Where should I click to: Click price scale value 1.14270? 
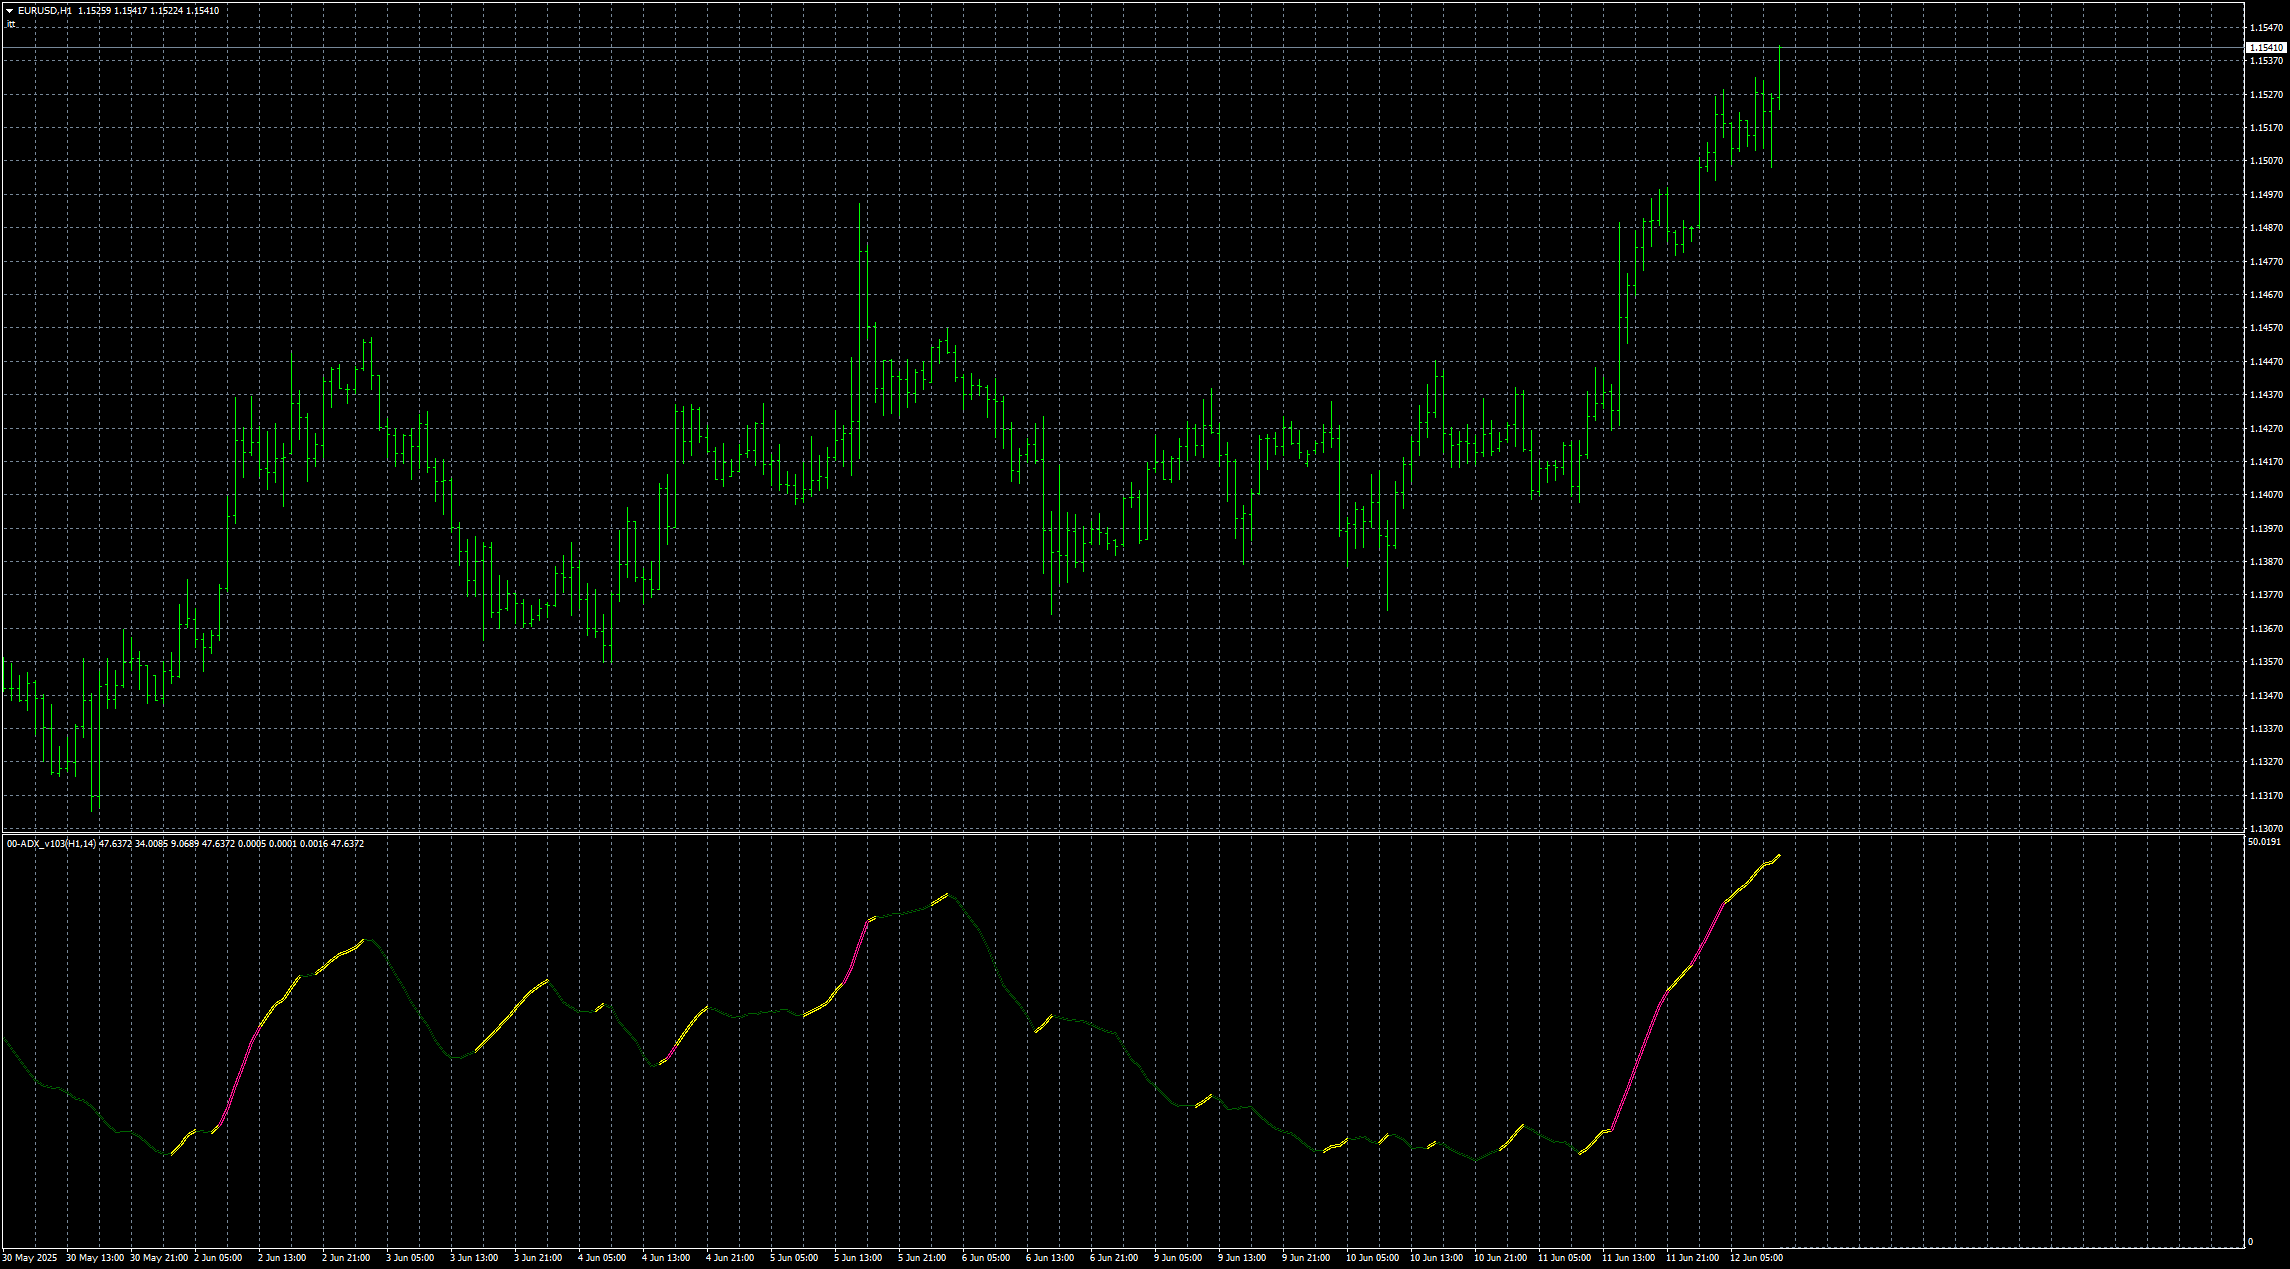click(x=2265, y=429)
